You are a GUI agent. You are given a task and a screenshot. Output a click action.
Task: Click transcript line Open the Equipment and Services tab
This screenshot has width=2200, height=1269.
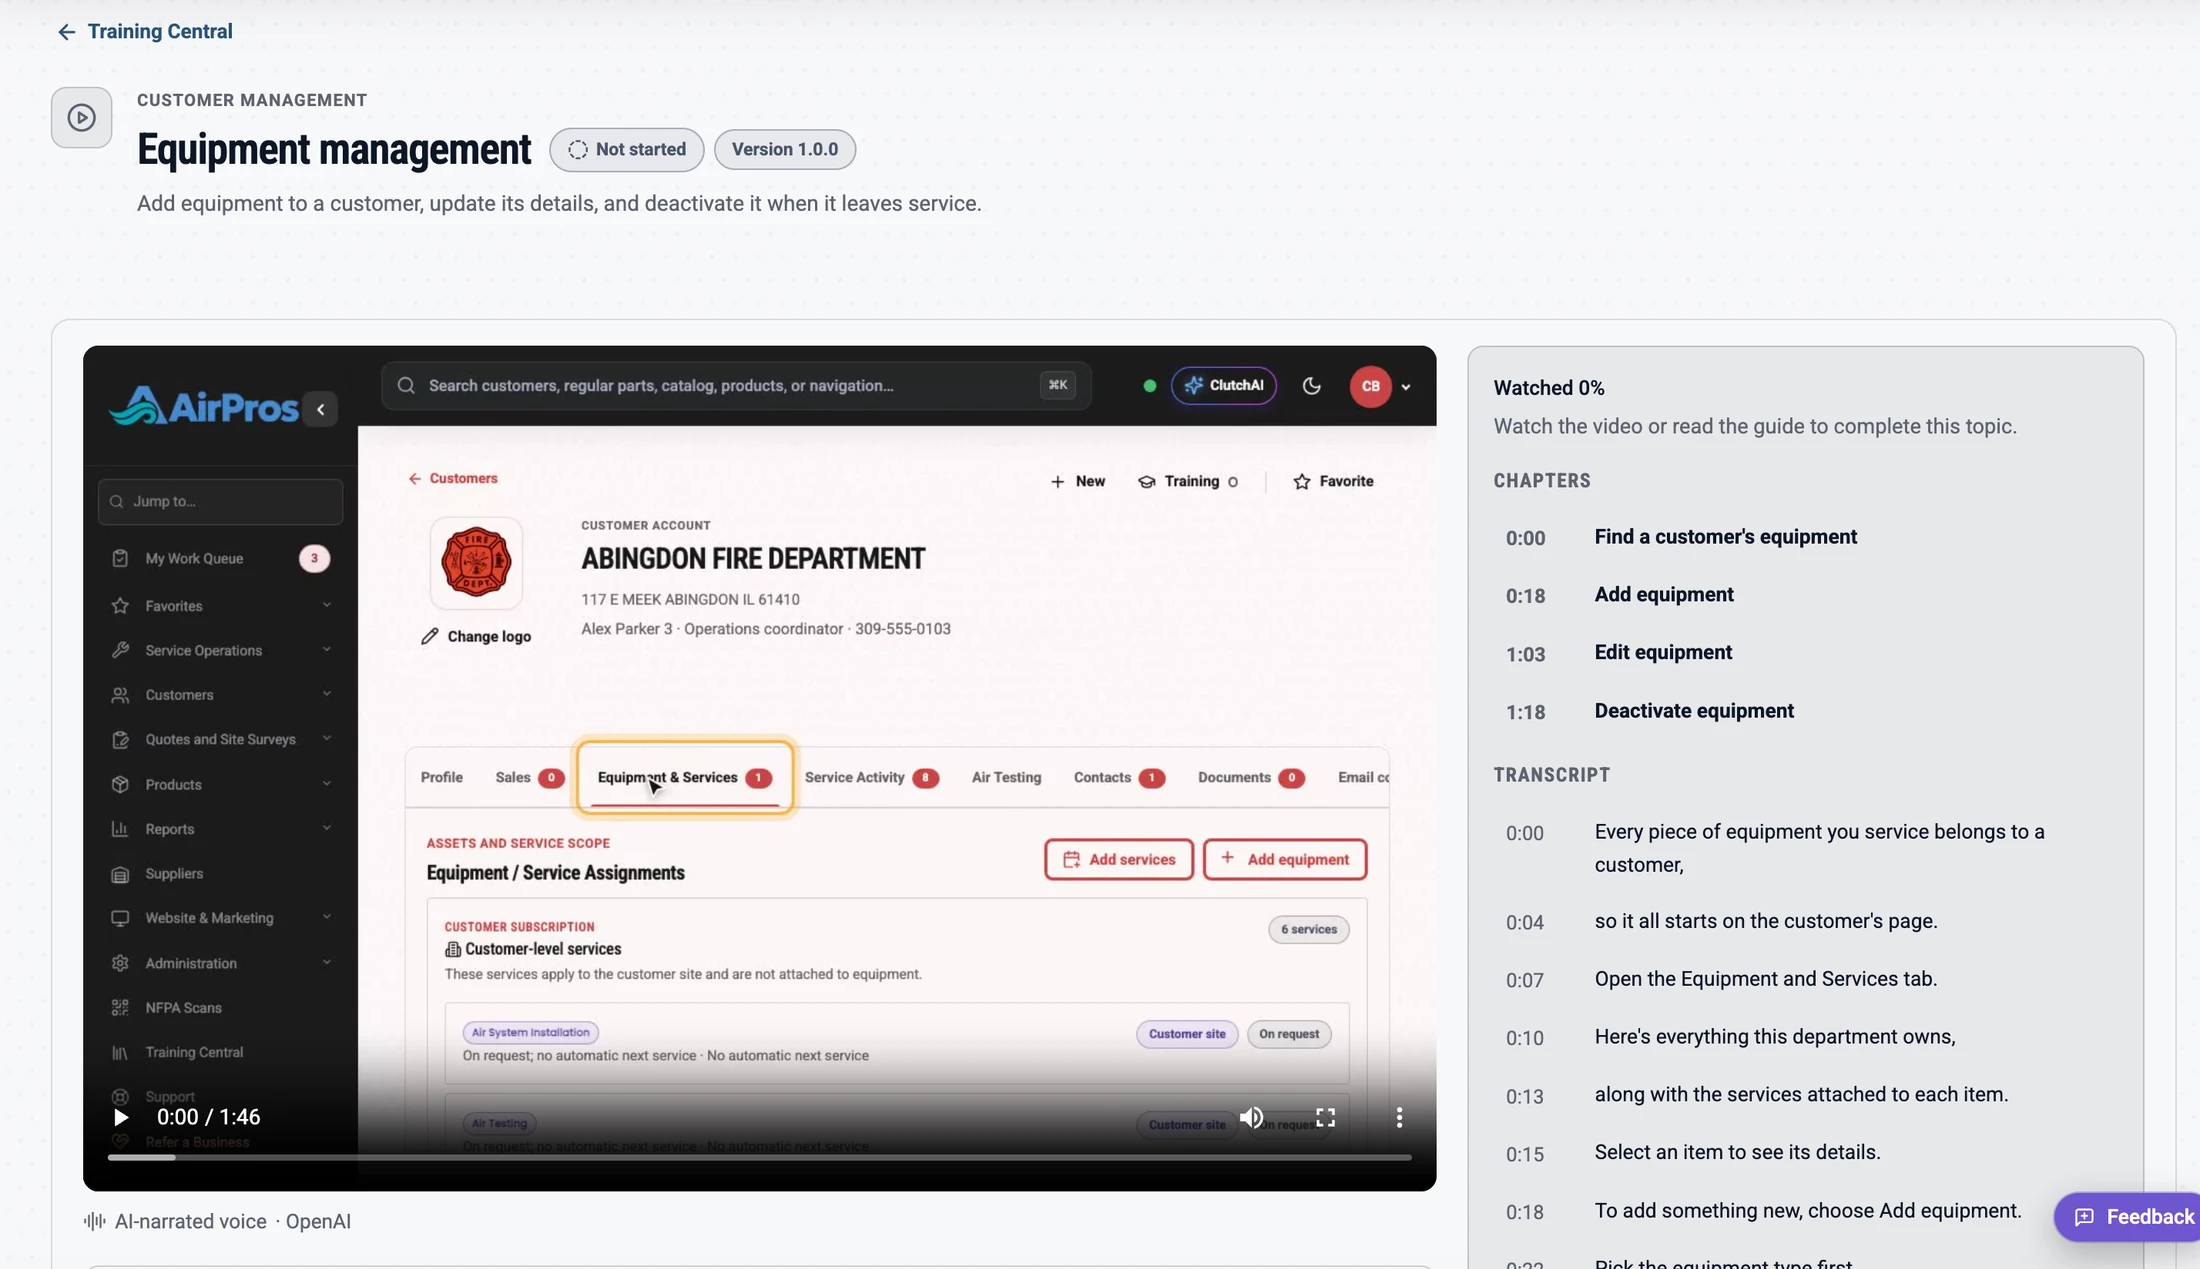[x=1766, y=979]
